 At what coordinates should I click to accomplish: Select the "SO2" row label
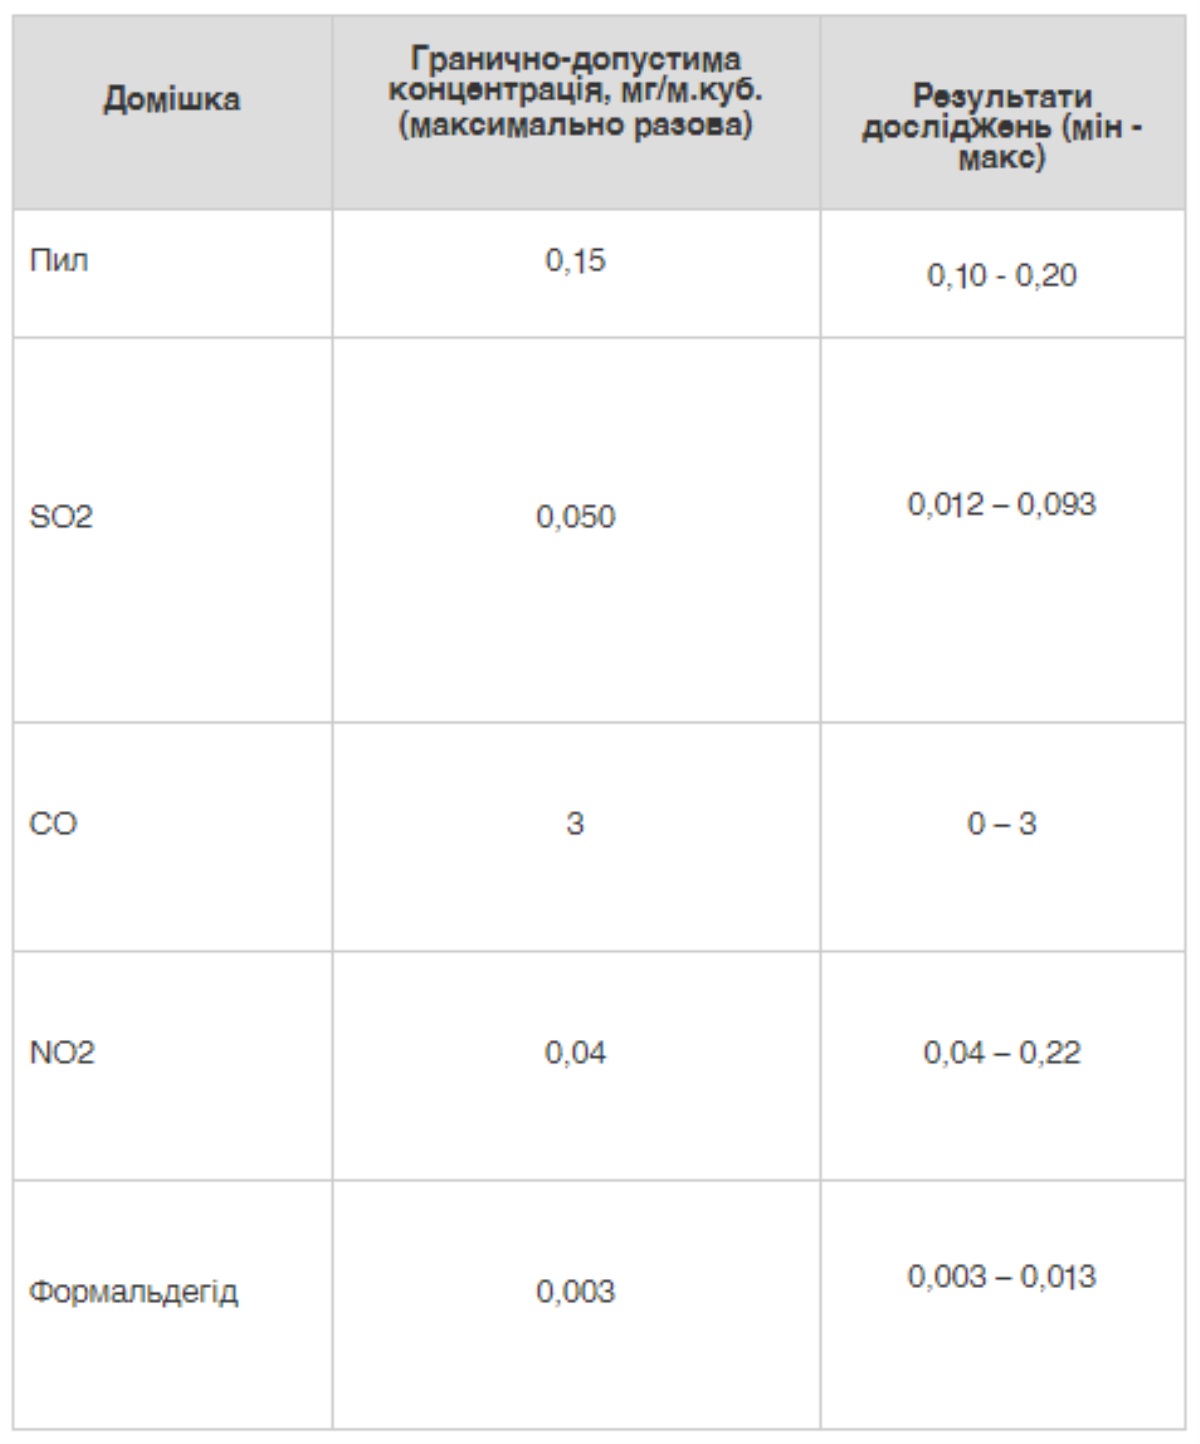click(61, 517)
